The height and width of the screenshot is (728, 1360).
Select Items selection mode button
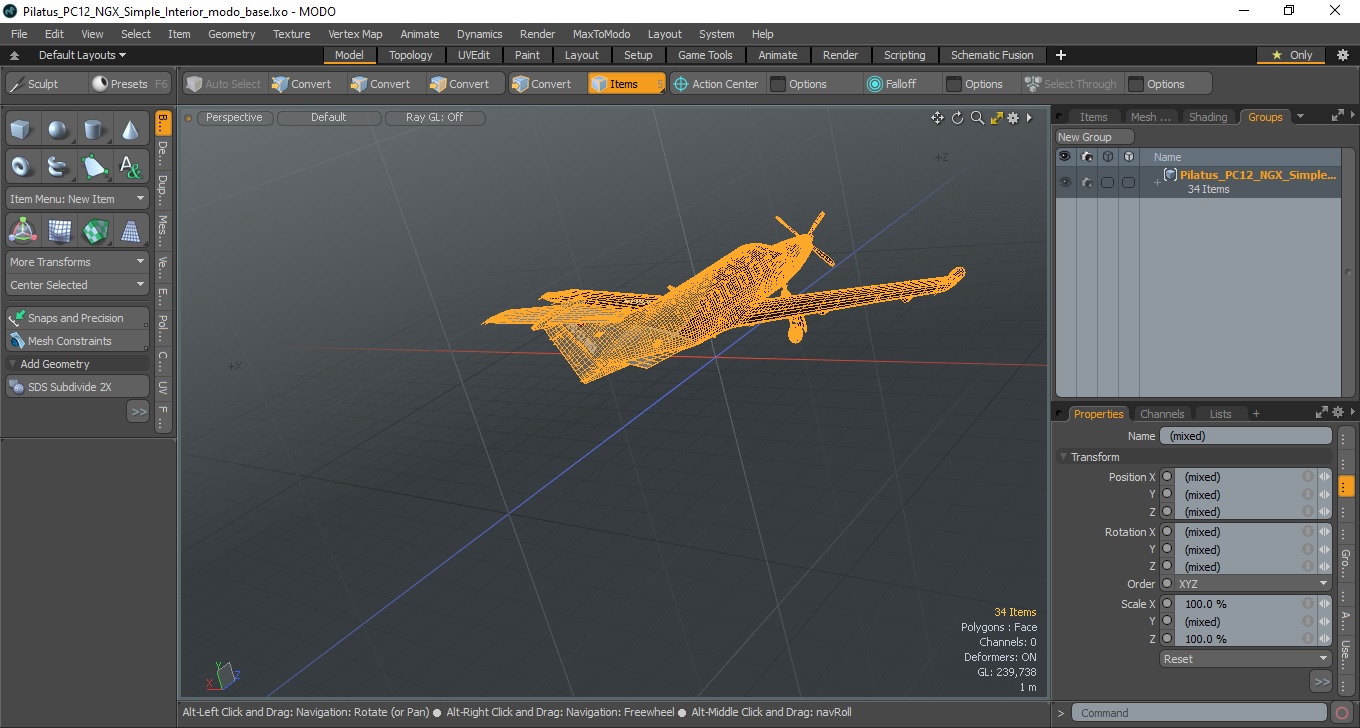click(626, 84)
